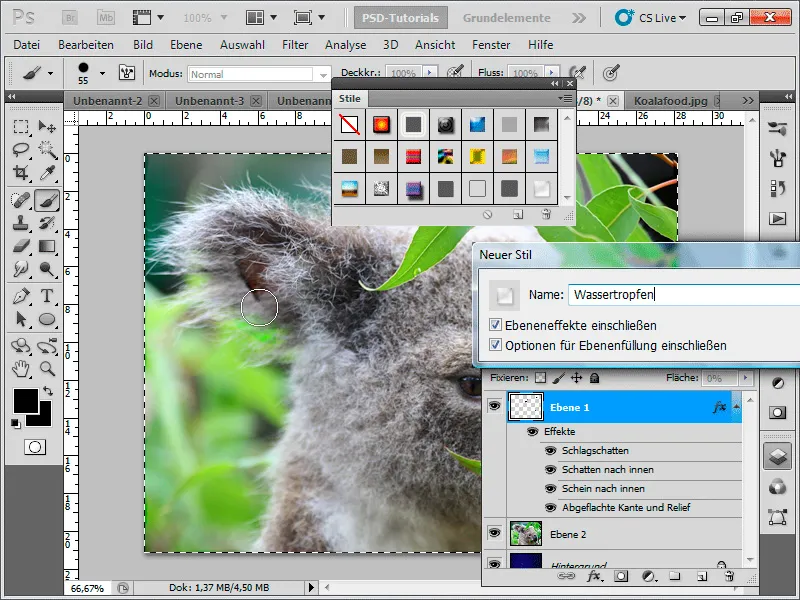Hide Abgeflachte Kante und Relief effect
800x600 pixels.
[x=550, y=508]
